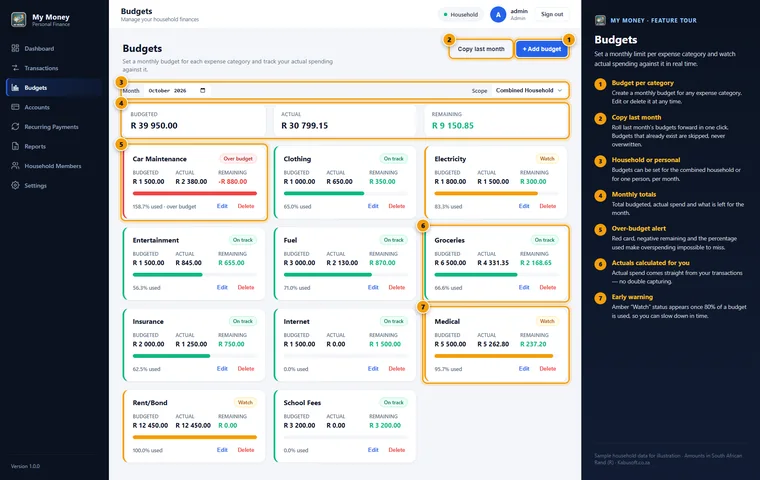
Task: Click the -R 880.00 remaining value
Action: pyautogui.click(x=233, y=182)
